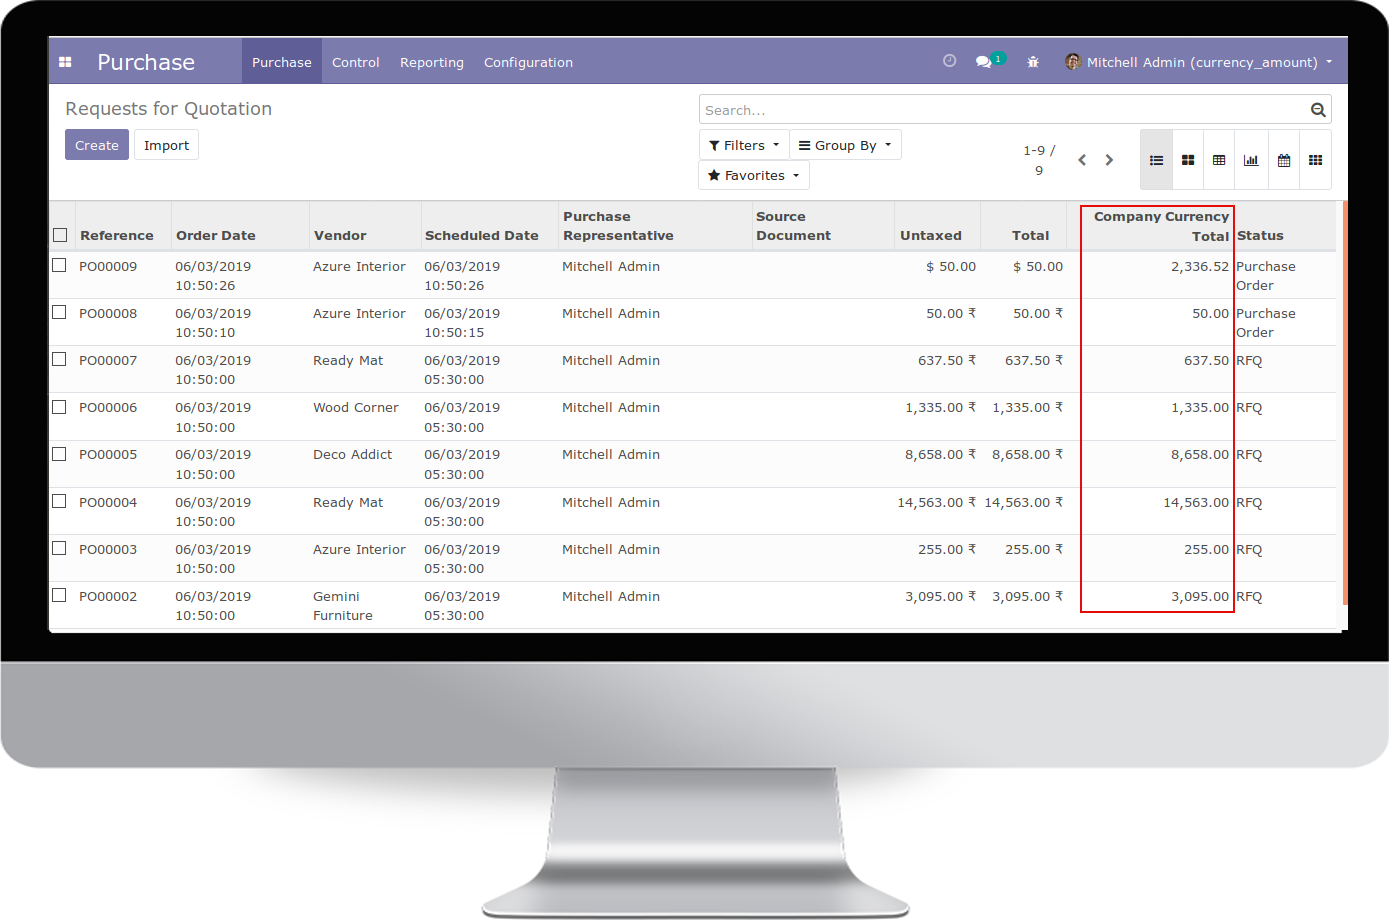Click PO00005 untaxed amount 8,658.00
This screenshot has width=1394, height=922.
pyautogui.click(x=940, y=454)
